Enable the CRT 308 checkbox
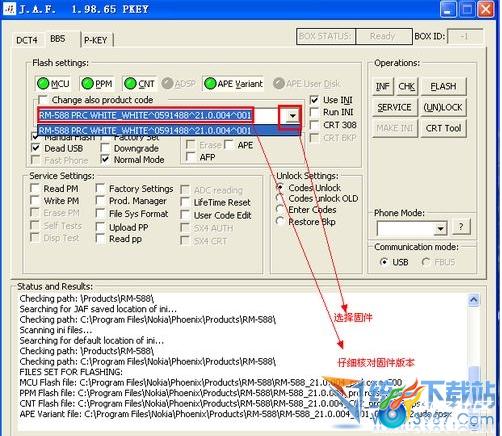 (x=314, y=125)
